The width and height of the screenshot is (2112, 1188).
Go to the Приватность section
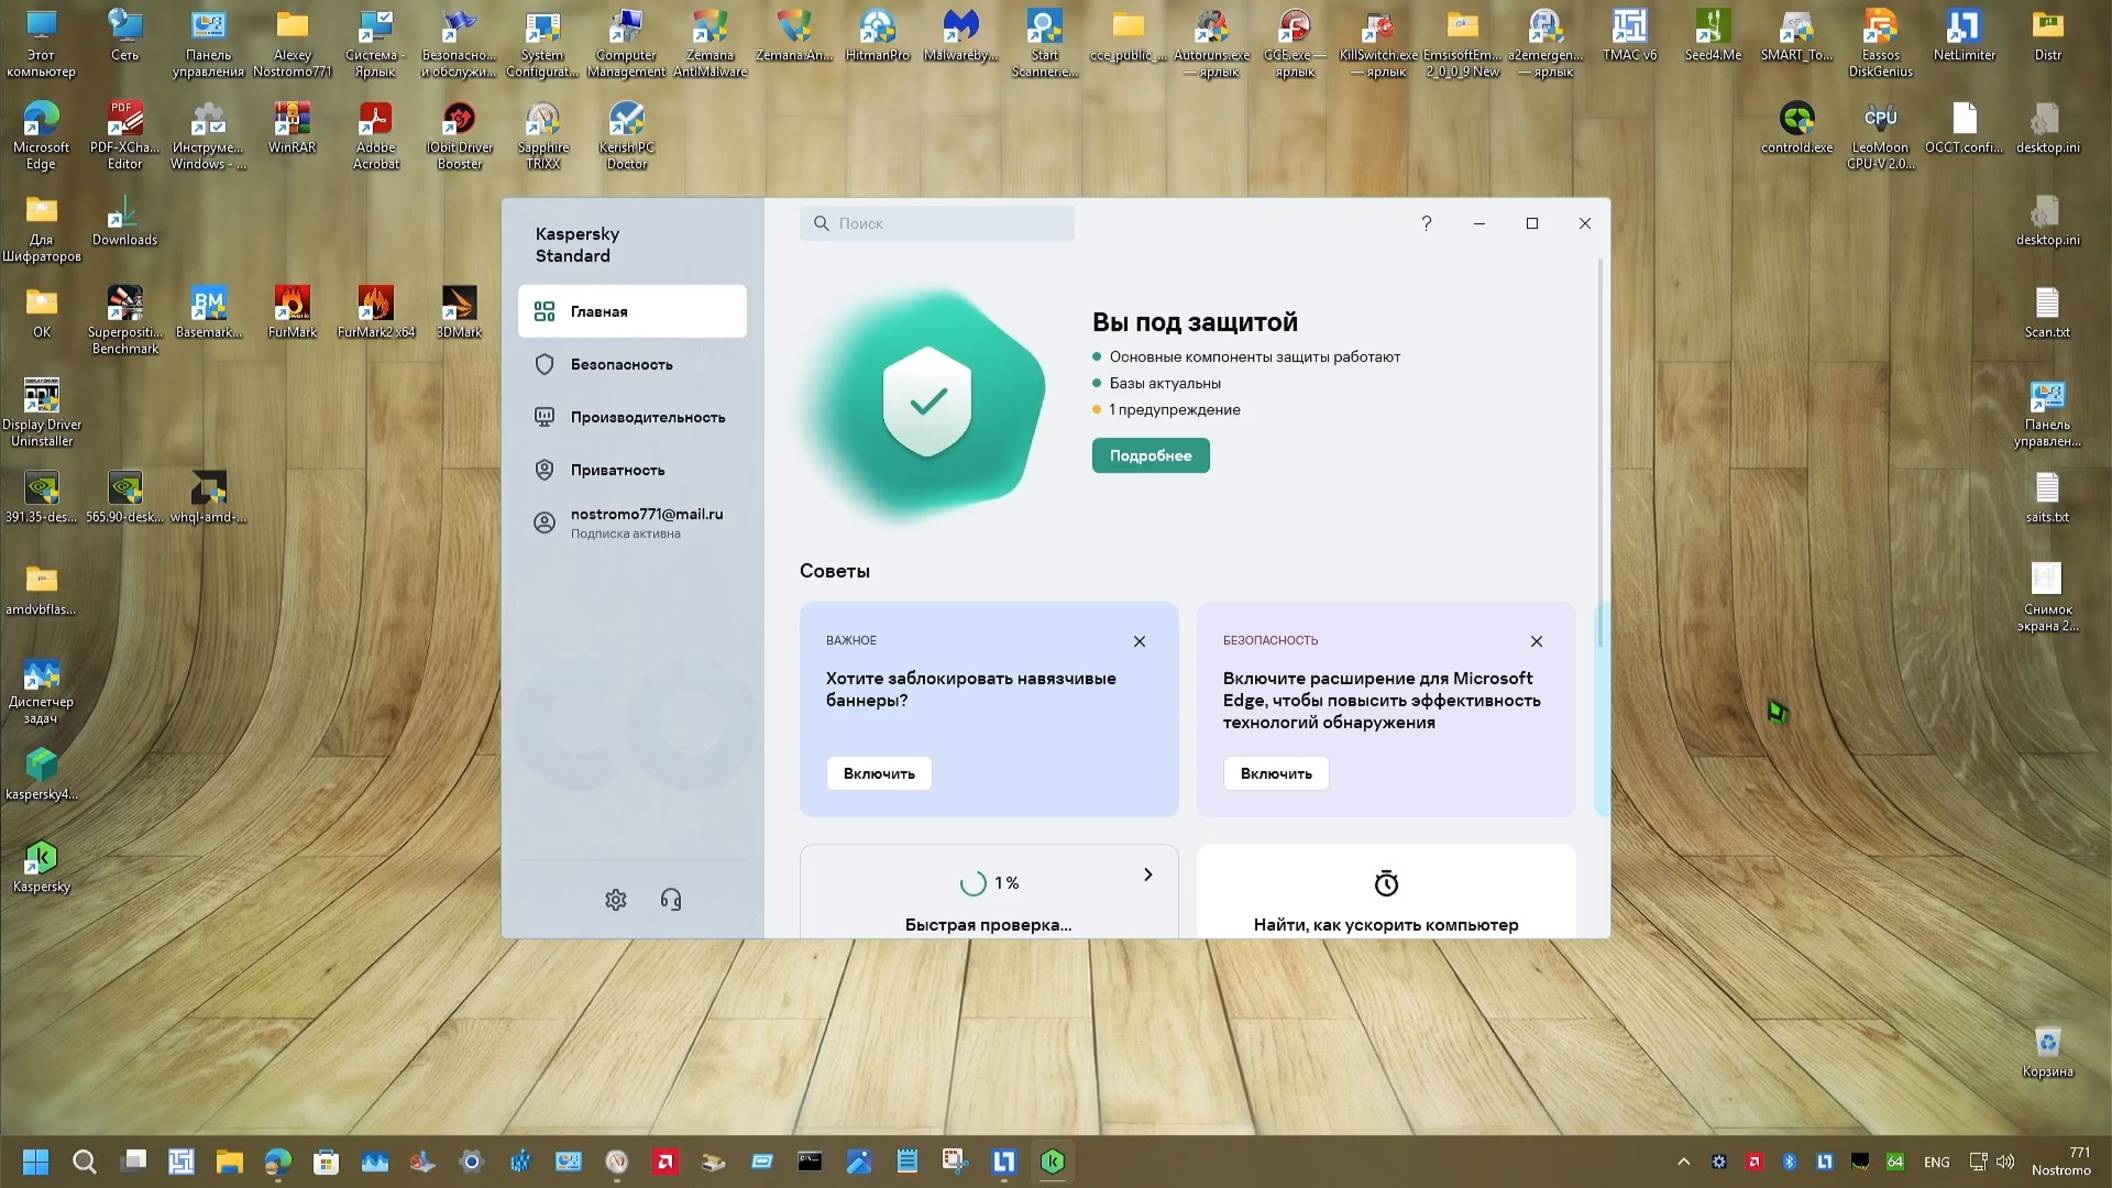tap(617, 470)
